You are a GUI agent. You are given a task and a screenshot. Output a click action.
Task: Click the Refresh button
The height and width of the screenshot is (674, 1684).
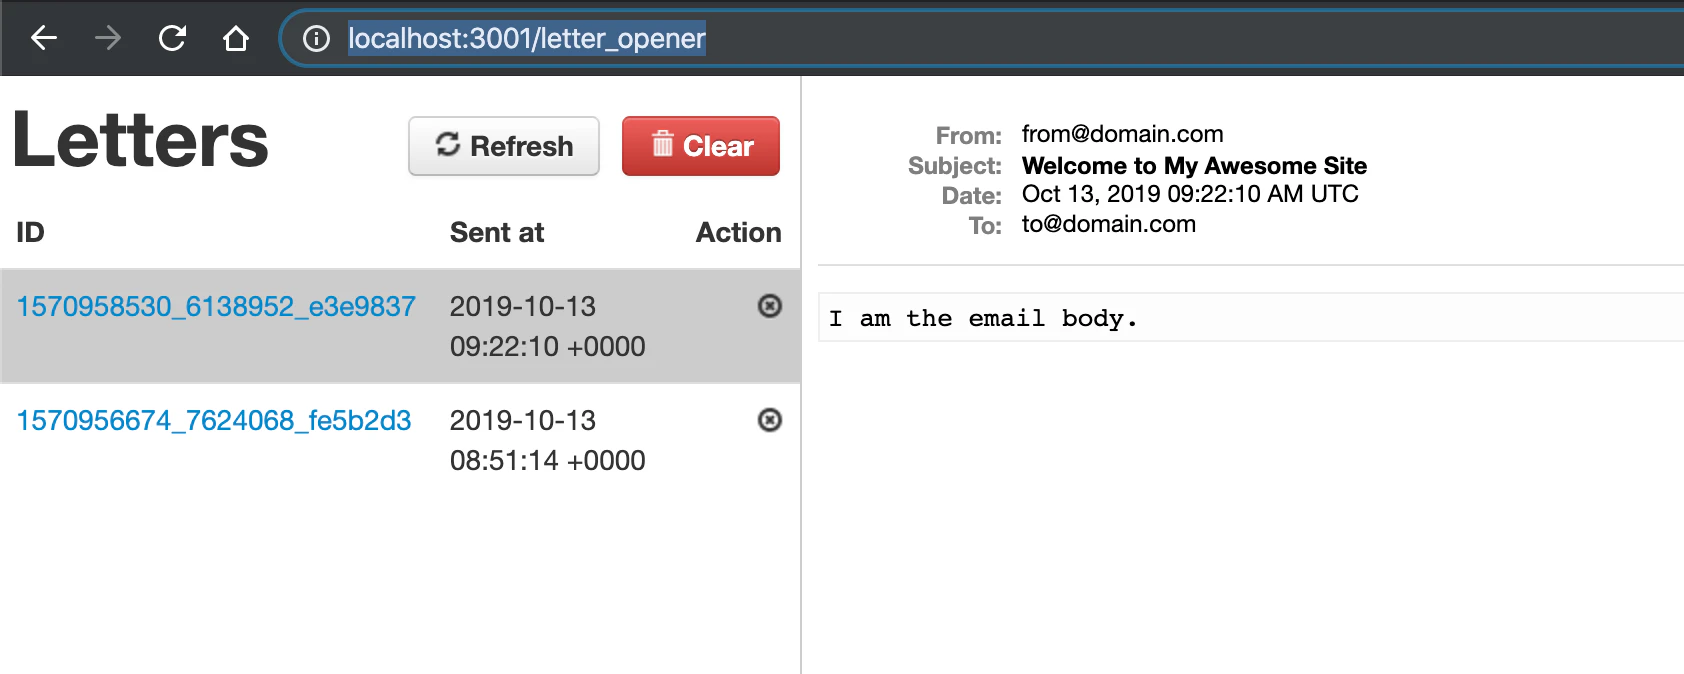[x=504, y=146]
